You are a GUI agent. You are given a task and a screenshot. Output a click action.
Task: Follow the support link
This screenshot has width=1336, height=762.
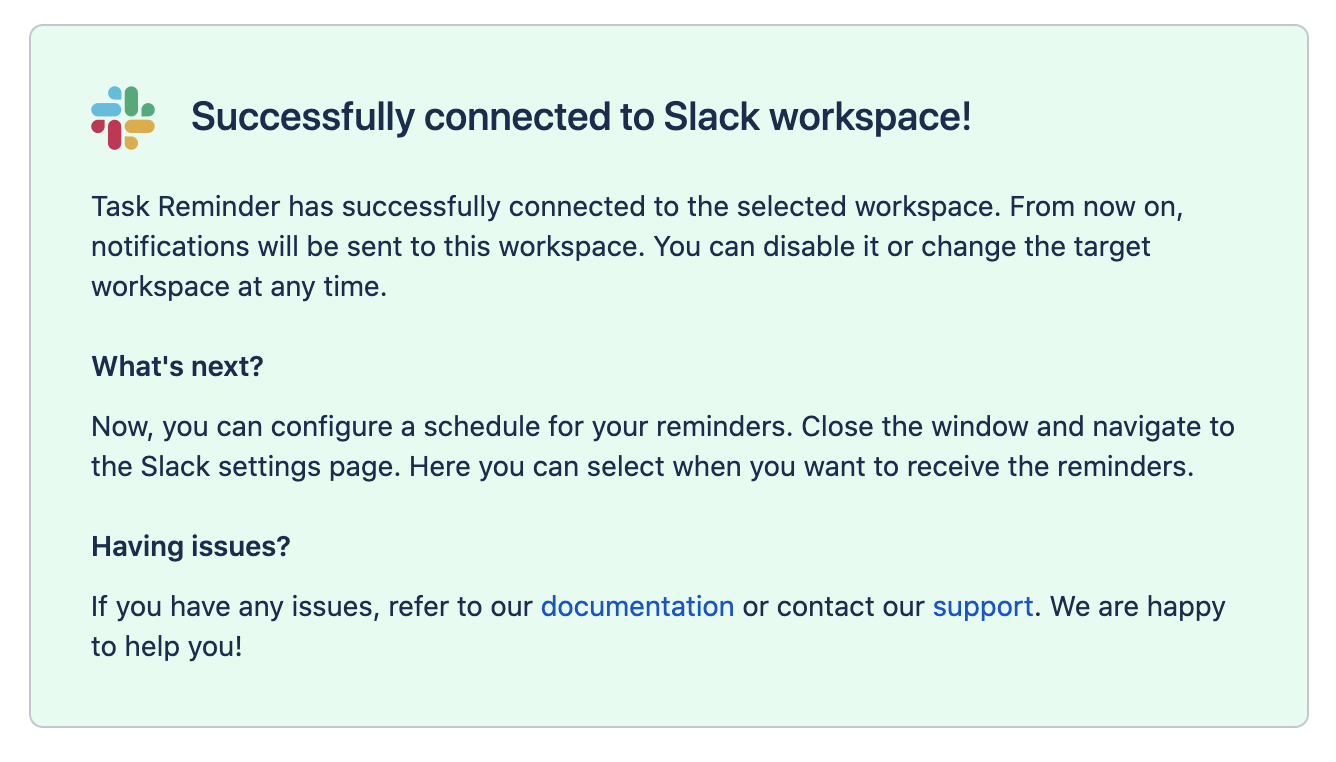[982, 606]
